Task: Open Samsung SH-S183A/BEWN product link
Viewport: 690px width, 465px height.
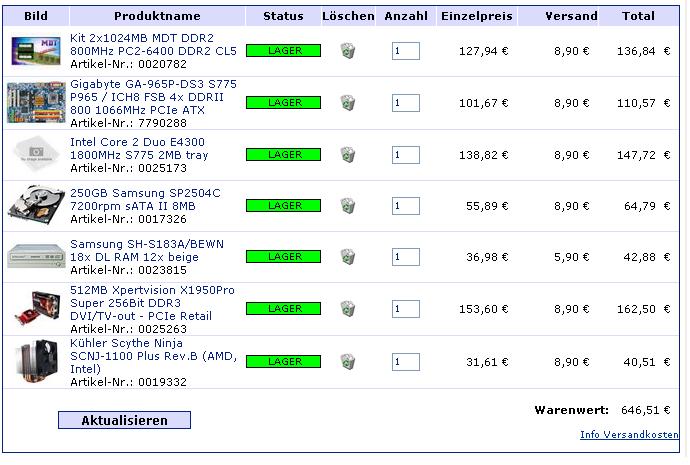Action: (x=147, y=250)
